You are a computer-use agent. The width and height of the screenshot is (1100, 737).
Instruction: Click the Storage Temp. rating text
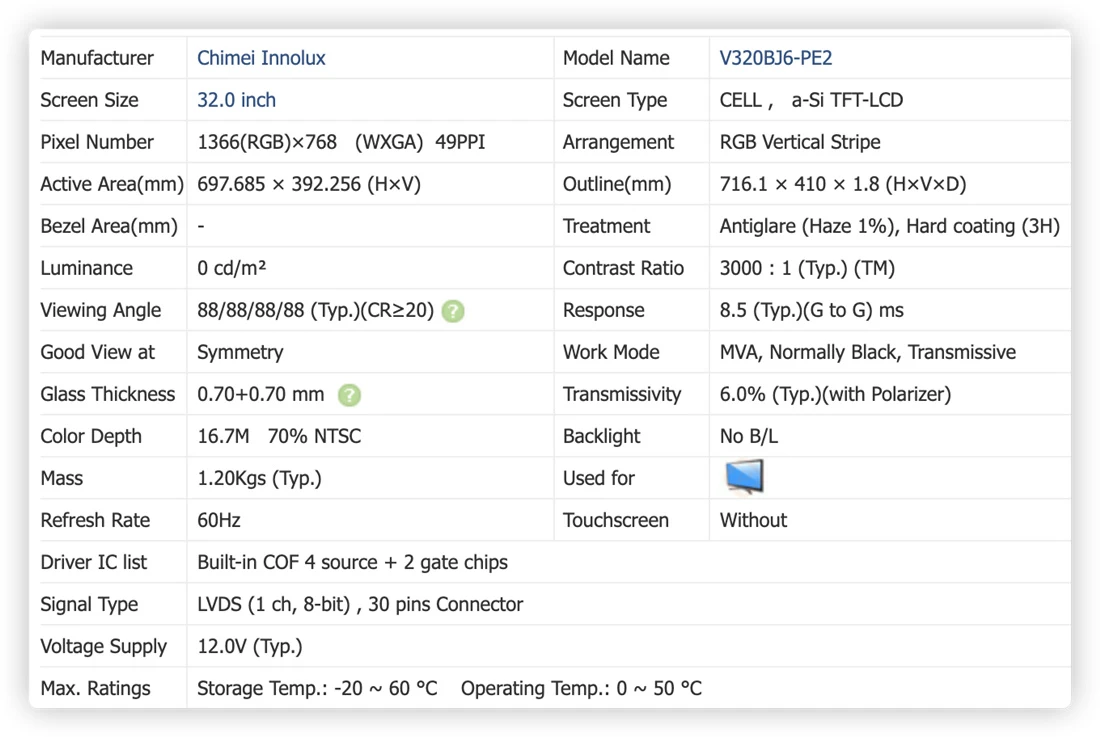317,689
